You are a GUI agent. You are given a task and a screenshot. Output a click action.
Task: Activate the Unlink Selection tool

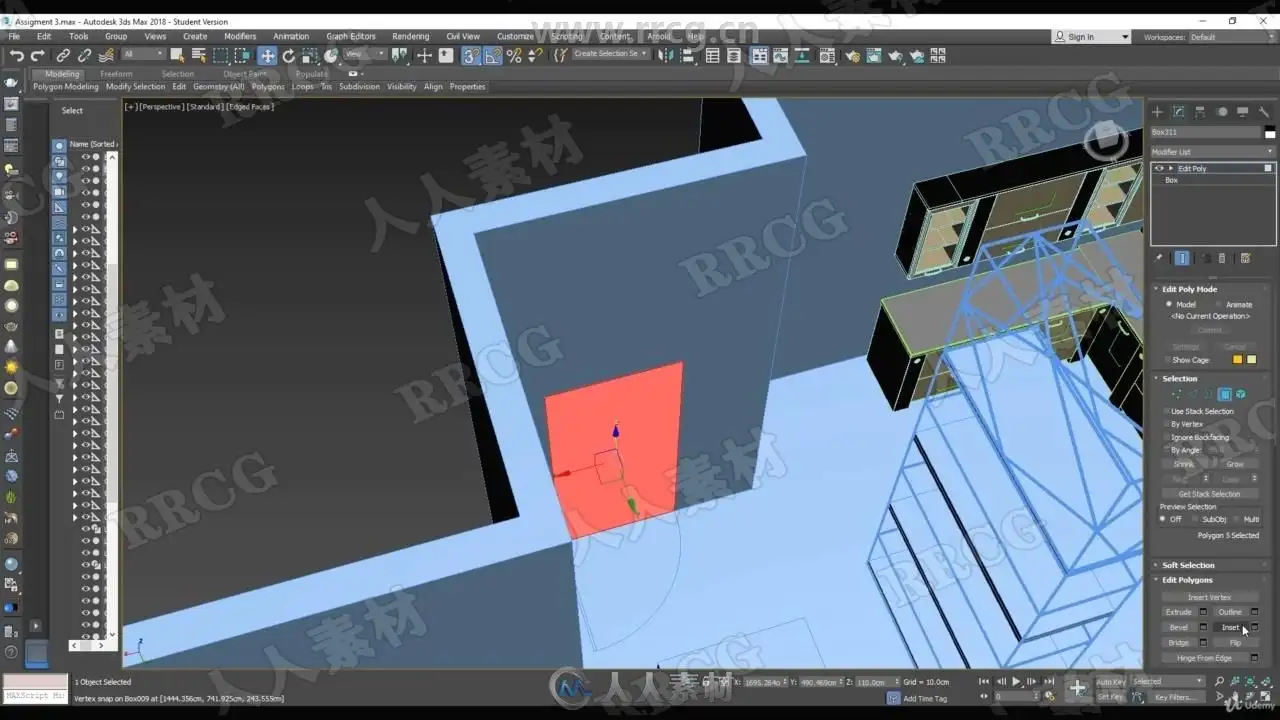[x=84, y=56]
